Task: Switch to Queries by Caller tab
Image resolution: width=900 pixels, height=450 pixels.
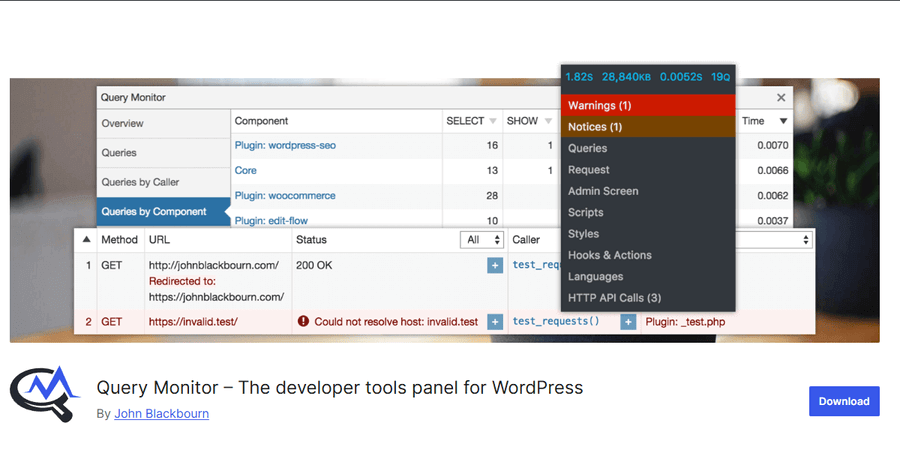Action: (x=164, y=182)
